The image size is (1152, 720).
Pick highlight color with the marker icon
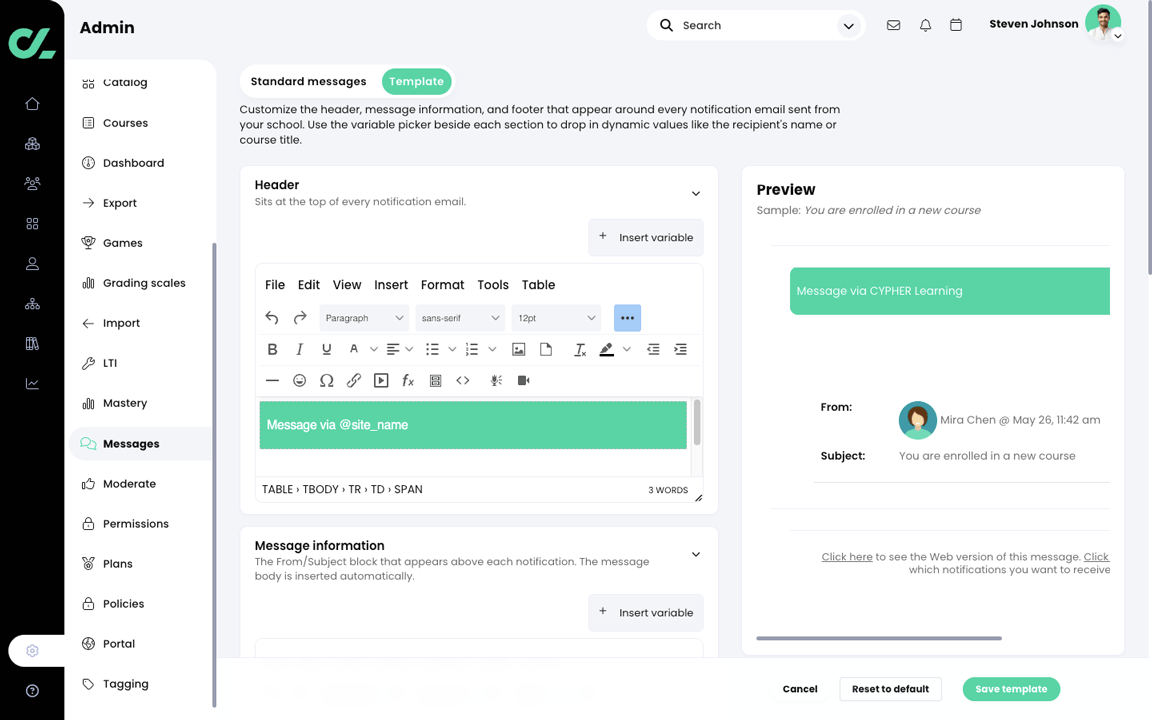[x=607, y=350]
